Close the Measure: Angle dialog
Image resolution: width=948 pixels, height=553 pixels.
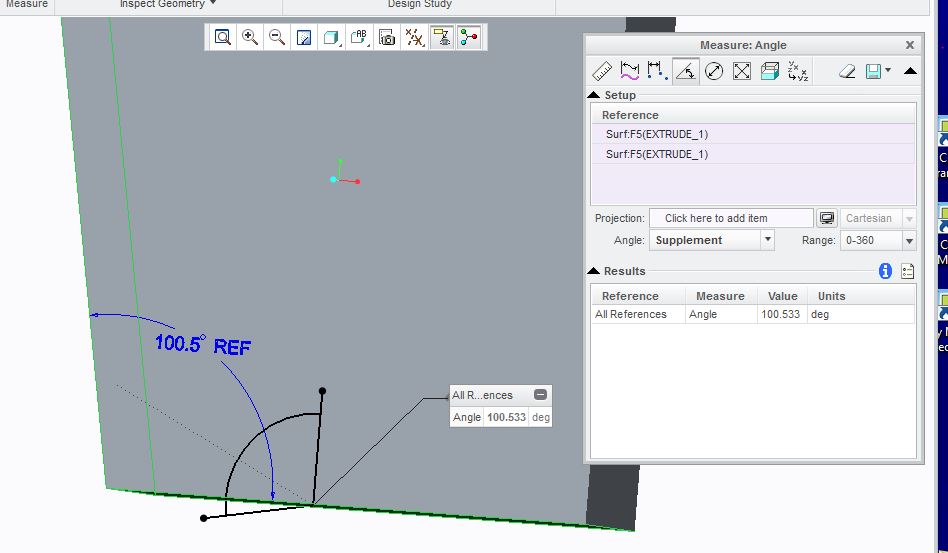point(909,45)
